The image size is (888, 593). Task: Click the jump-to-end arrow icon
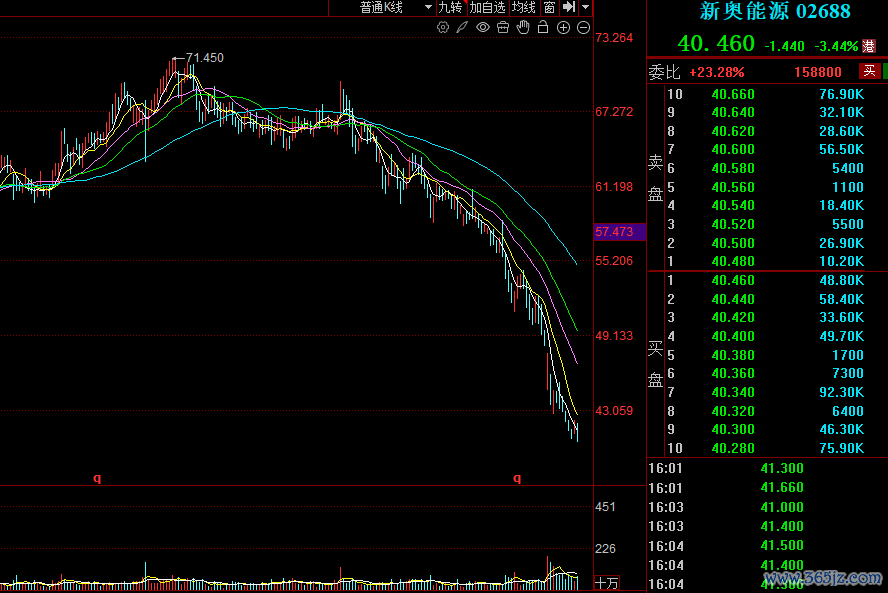click(x=569, y=7)
